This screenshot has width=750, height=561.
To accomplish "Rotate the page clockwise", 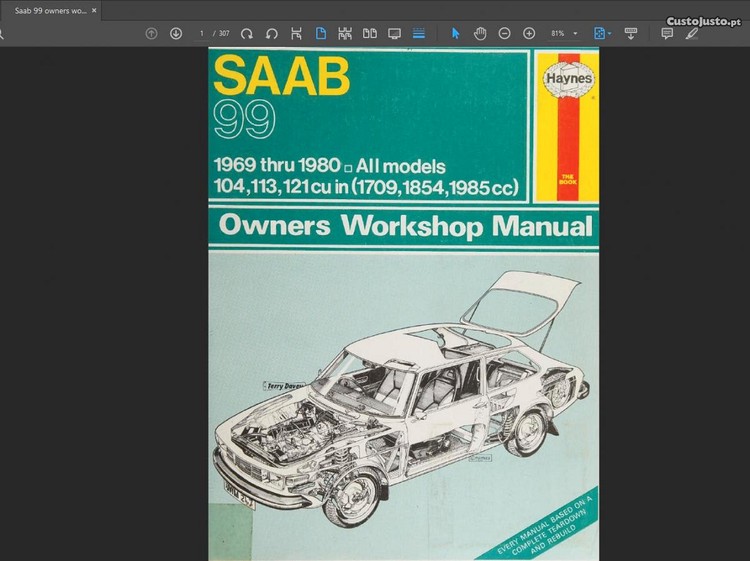I will 247,33.
